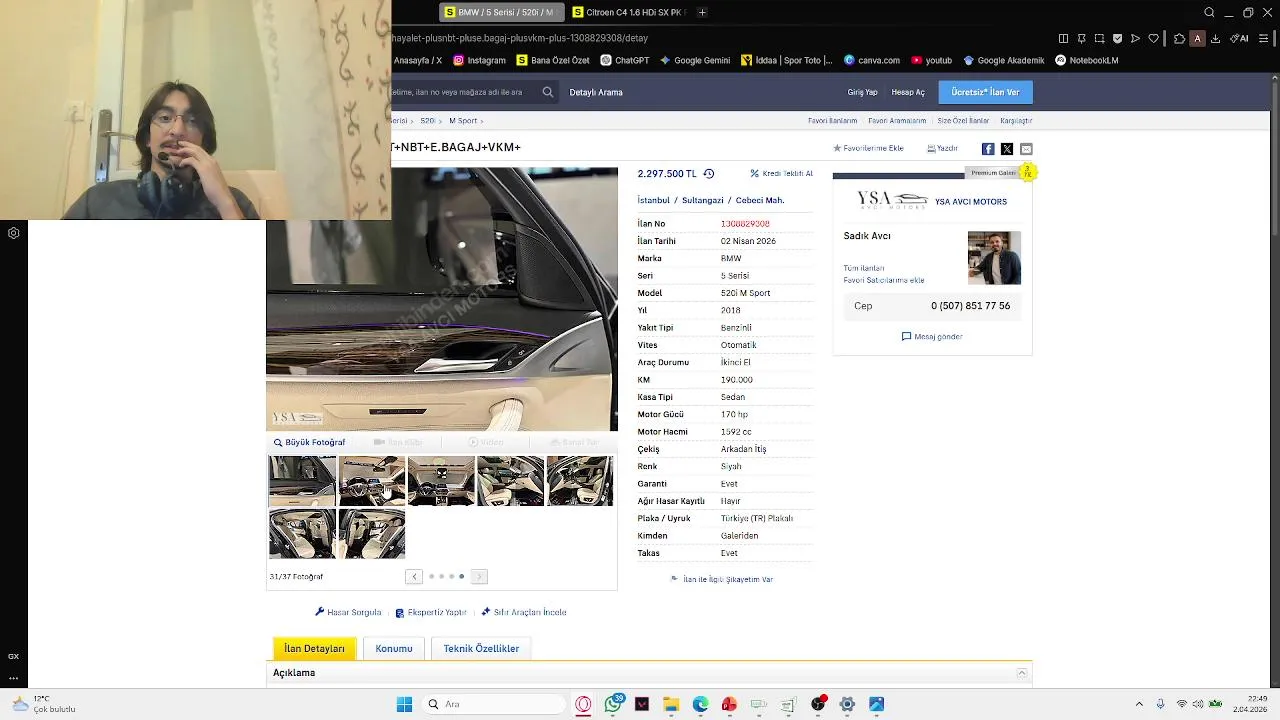Open Detaylı Arama
The height and width of the screenshot is (720, 1280).
click(x=596, y=92)
